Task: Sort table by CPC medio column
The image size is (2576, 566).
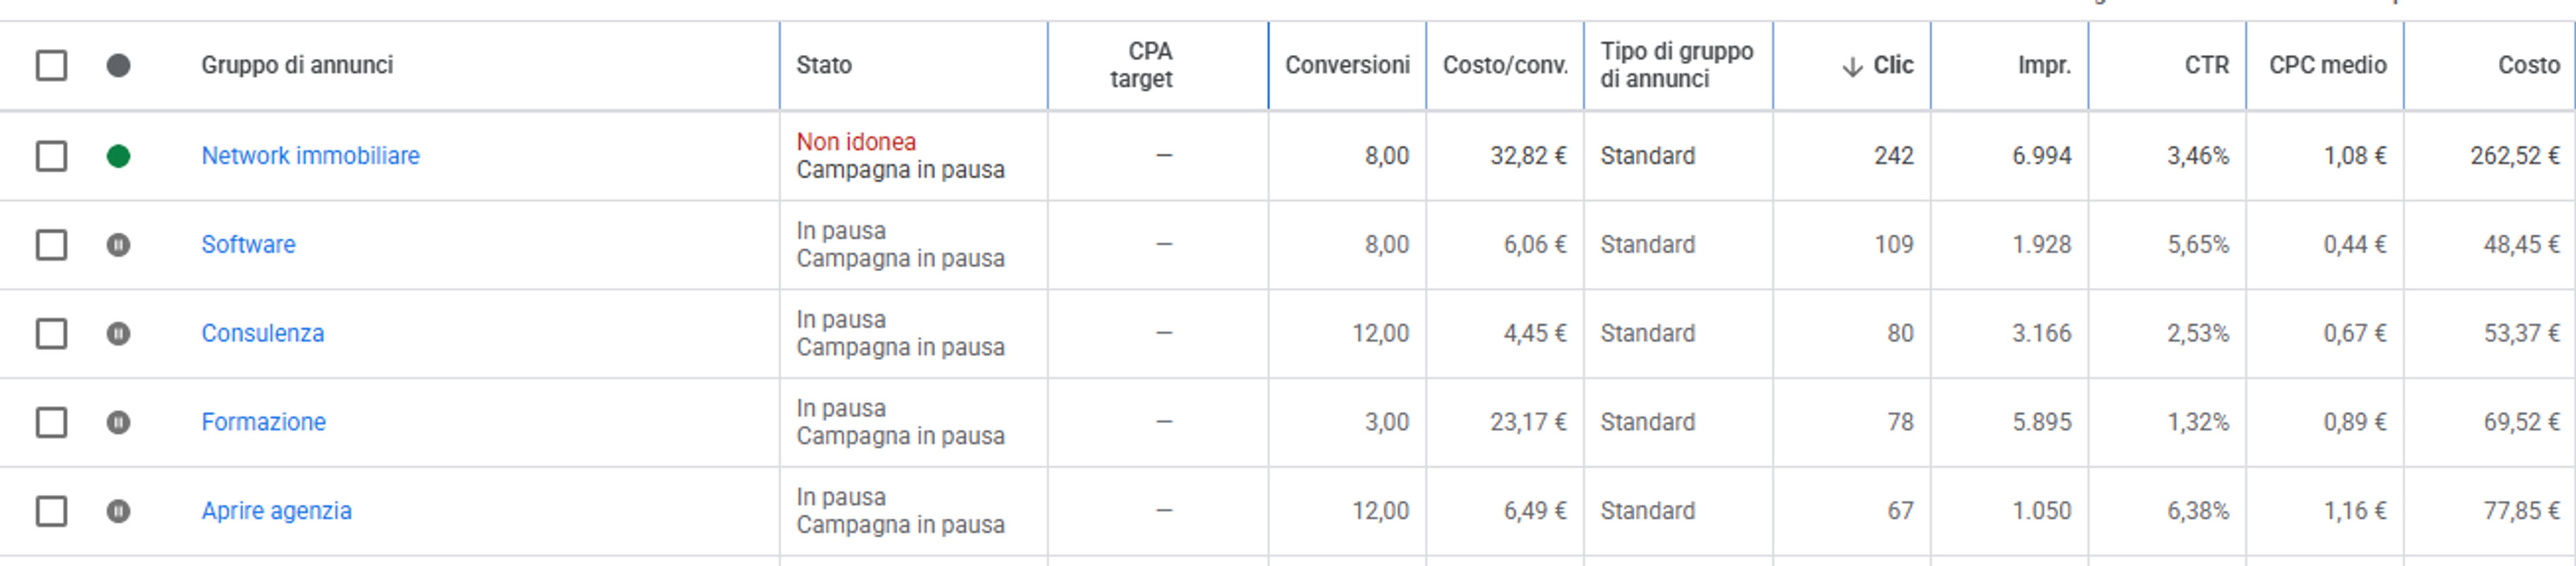Action: (2327, 65)
